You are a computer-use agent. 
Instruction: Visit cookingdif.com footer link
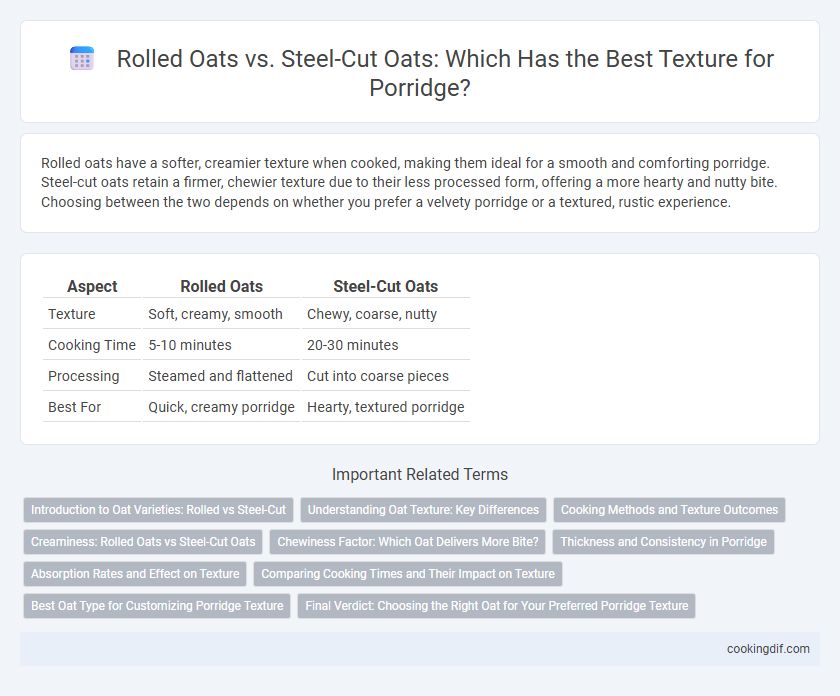click(x=768, y=649)
